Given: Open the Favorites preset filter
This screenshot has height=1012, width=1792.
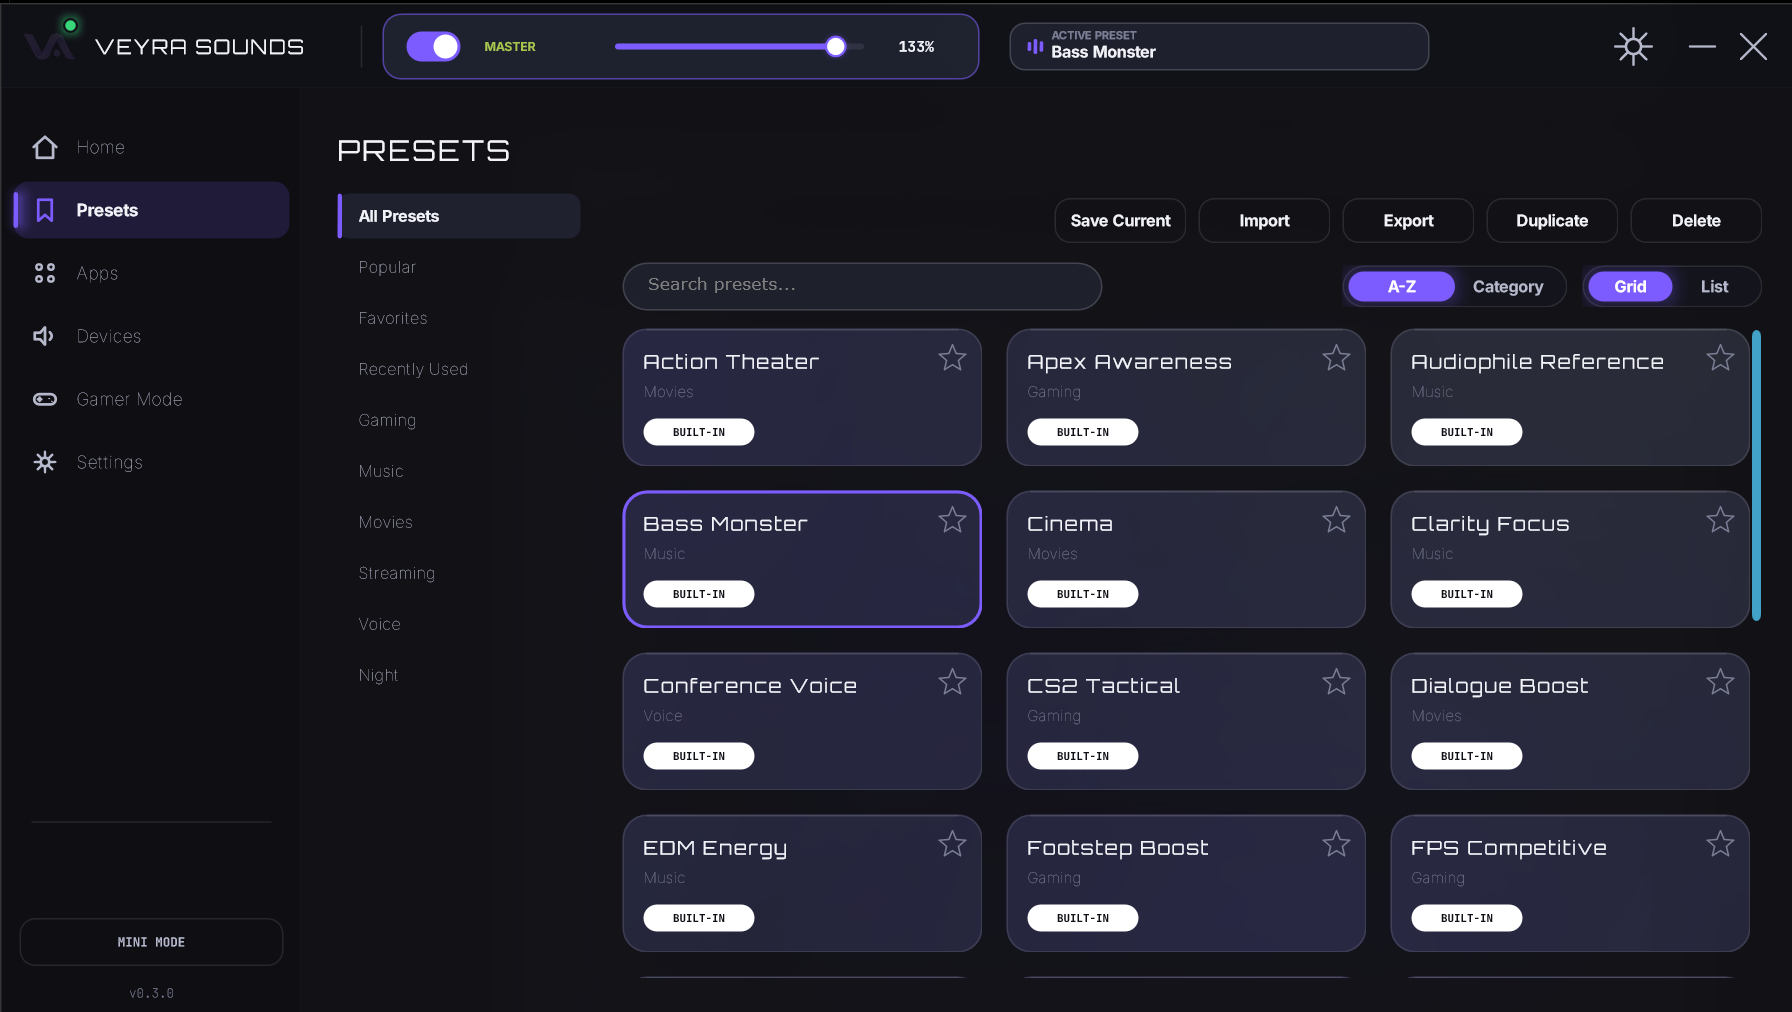Looking at the screenshot, I should pos(392,318).
